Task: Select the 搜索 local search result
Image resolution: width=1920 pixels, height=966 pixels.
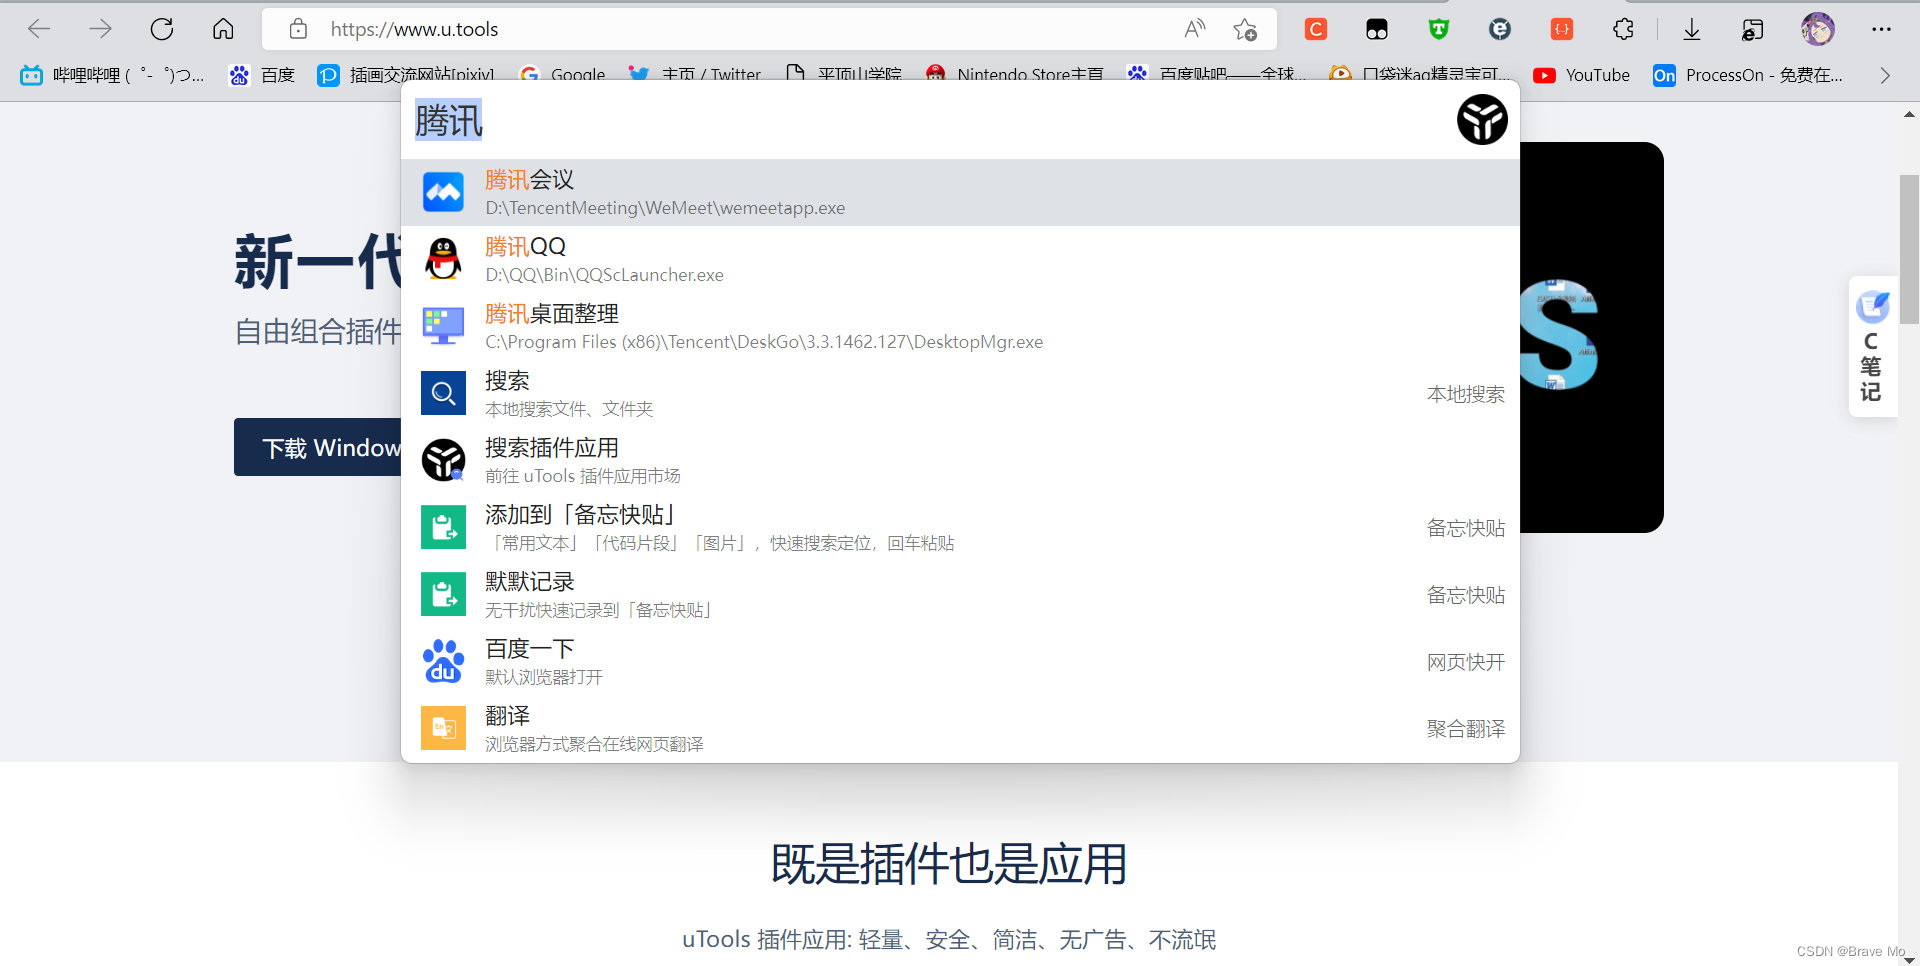Action: (960, 393)
